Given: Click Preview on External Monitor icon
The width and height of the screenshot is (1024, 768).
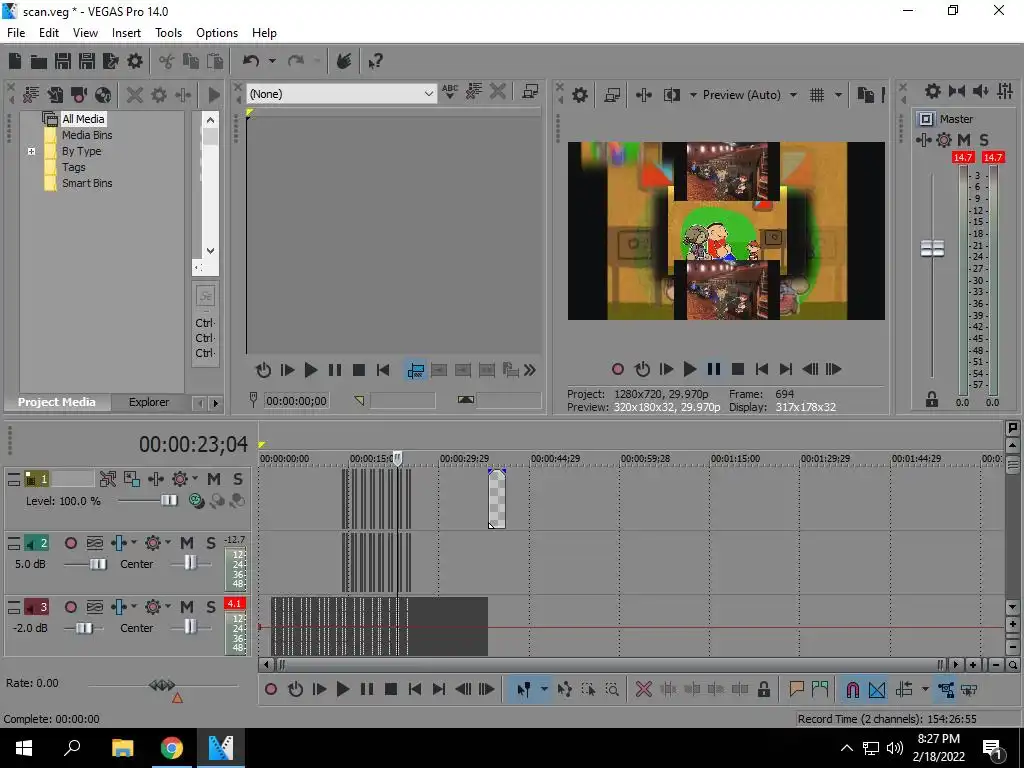Looking at the screenshot, I should pyautogui.click(x=613, y=95).
